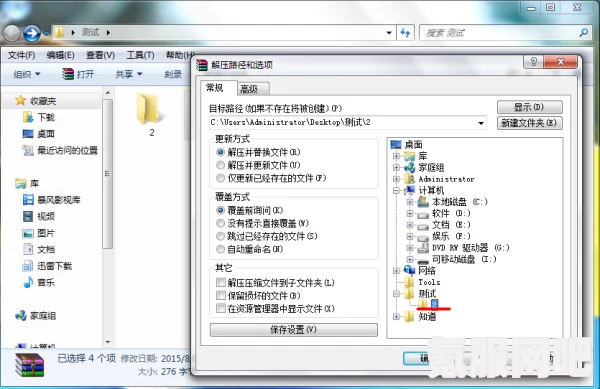
Task: Open 最近访问的位置 in sidebar
Action: pos(67,150)
